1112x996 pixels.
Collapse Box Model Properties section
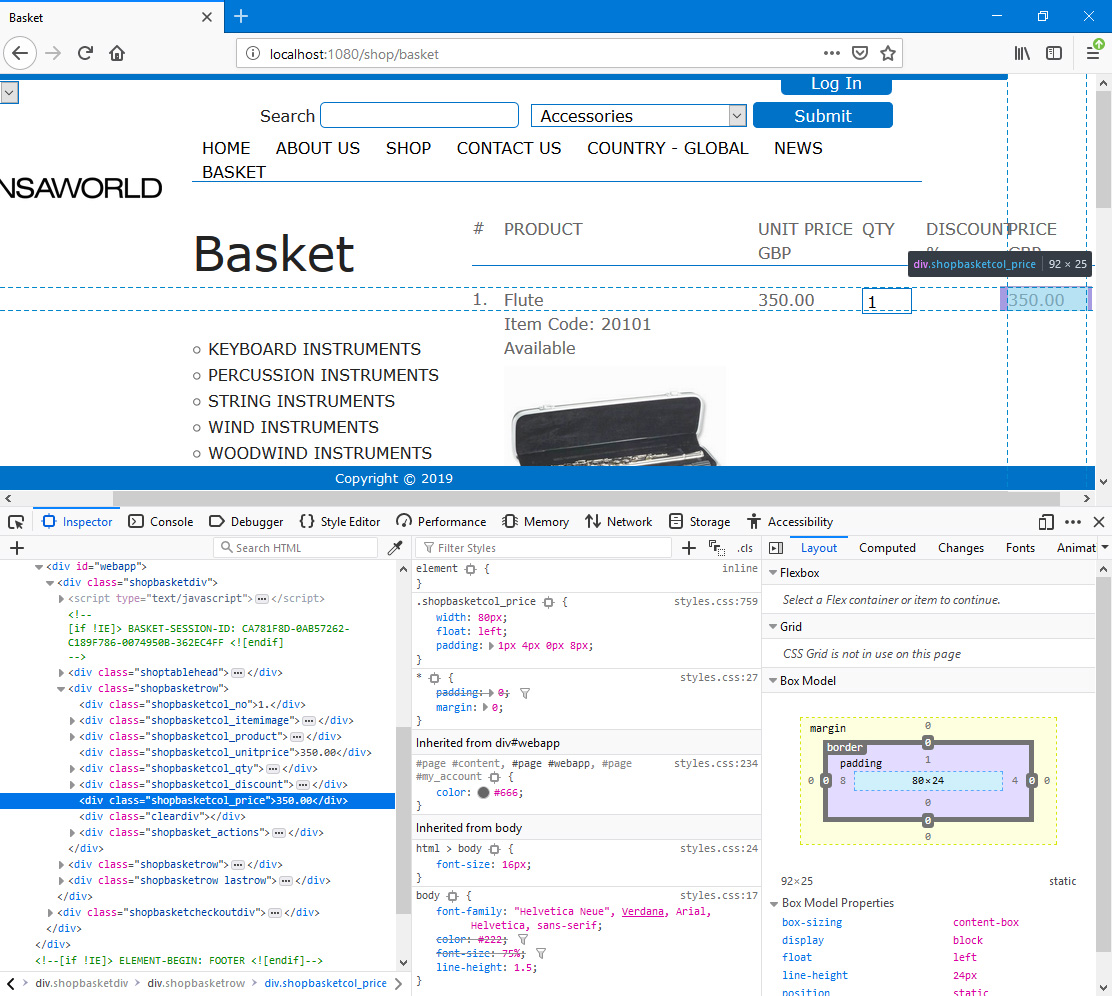[774, 904]
